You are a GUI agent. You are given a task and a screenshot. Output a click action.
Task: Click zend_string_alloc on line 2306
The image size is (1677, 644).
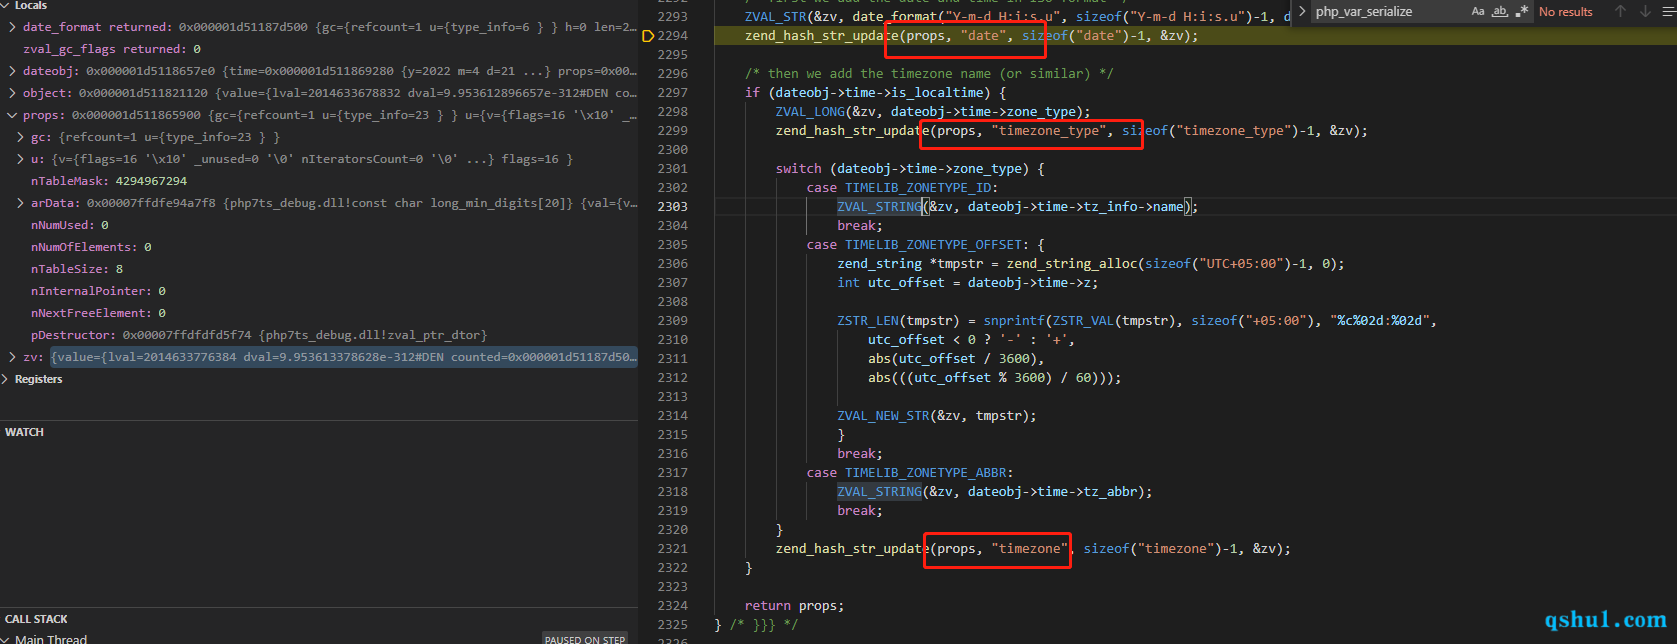point(1072,264)
